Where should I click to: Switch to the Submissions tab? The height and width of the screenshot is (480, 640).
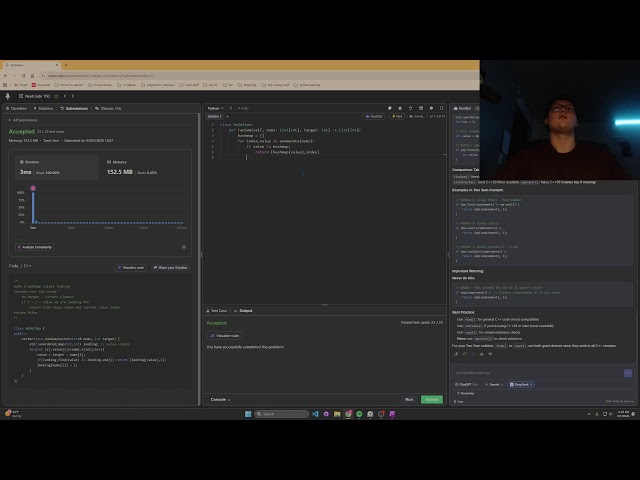(74, 109)
